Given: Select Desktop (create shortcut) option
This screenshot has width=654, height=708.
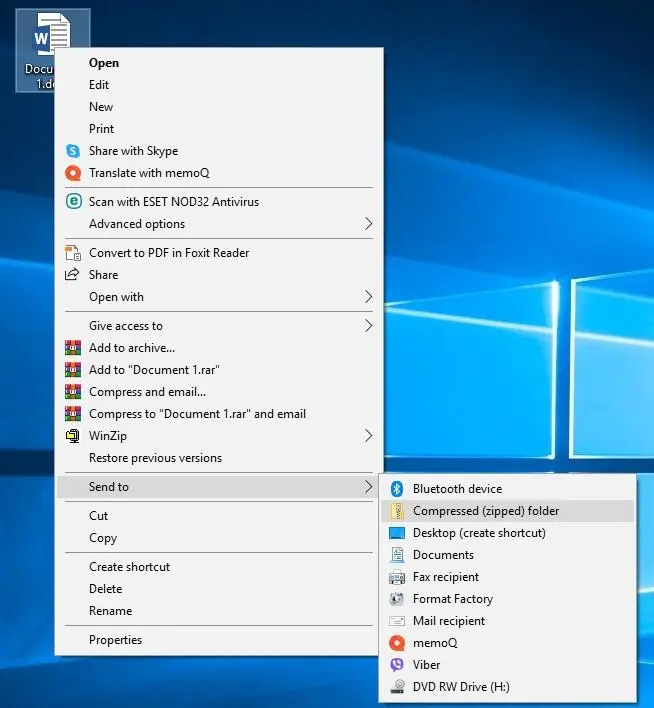Looking at the screenshot, I should coord(479,533).
